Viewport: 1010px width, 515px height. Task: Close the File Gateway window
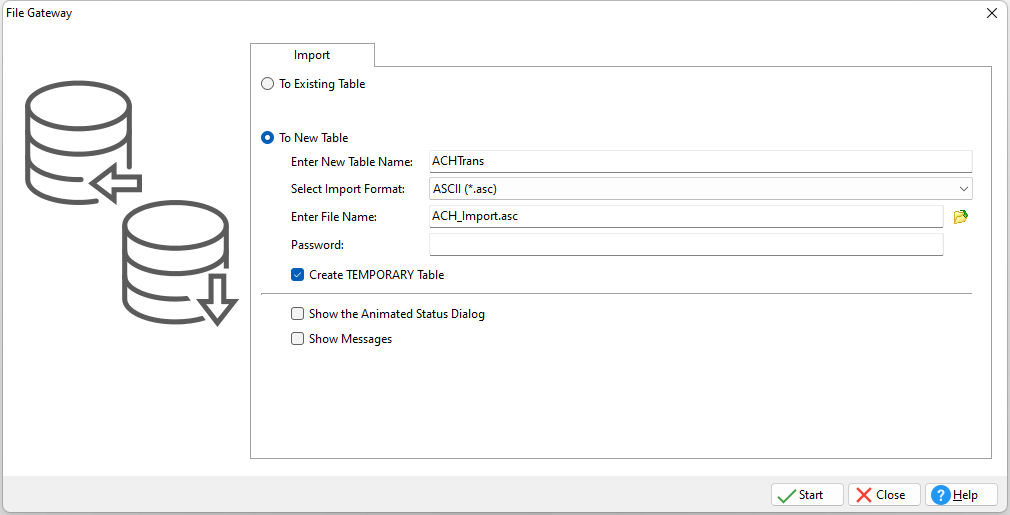(x=992, y=13)
